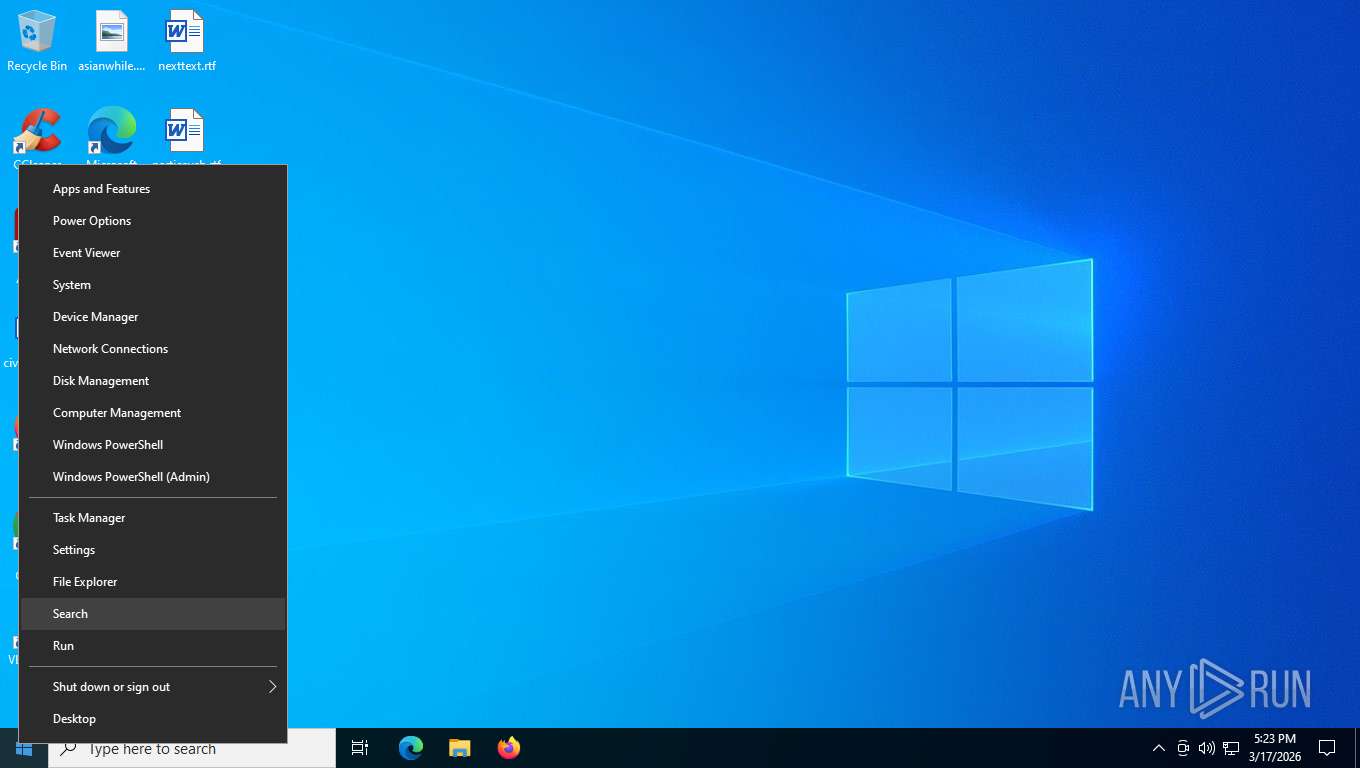Choose Desktop at the menu bottom
This screenshot has height=768, width=1360.
tap(153, 719)
